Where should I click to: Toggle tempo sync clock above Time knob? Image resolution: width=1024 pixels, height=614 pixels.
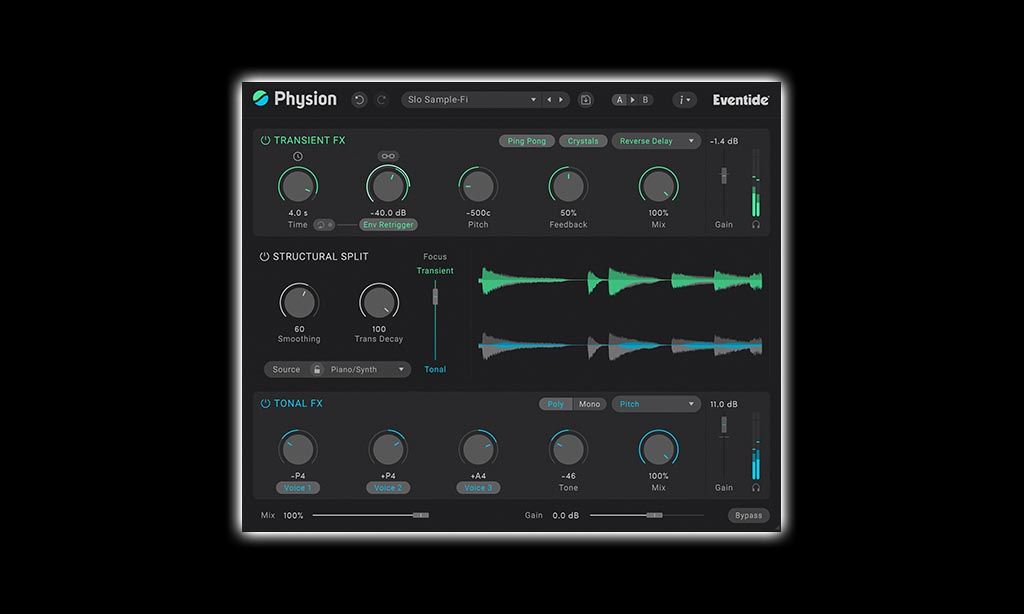(298, 156)
